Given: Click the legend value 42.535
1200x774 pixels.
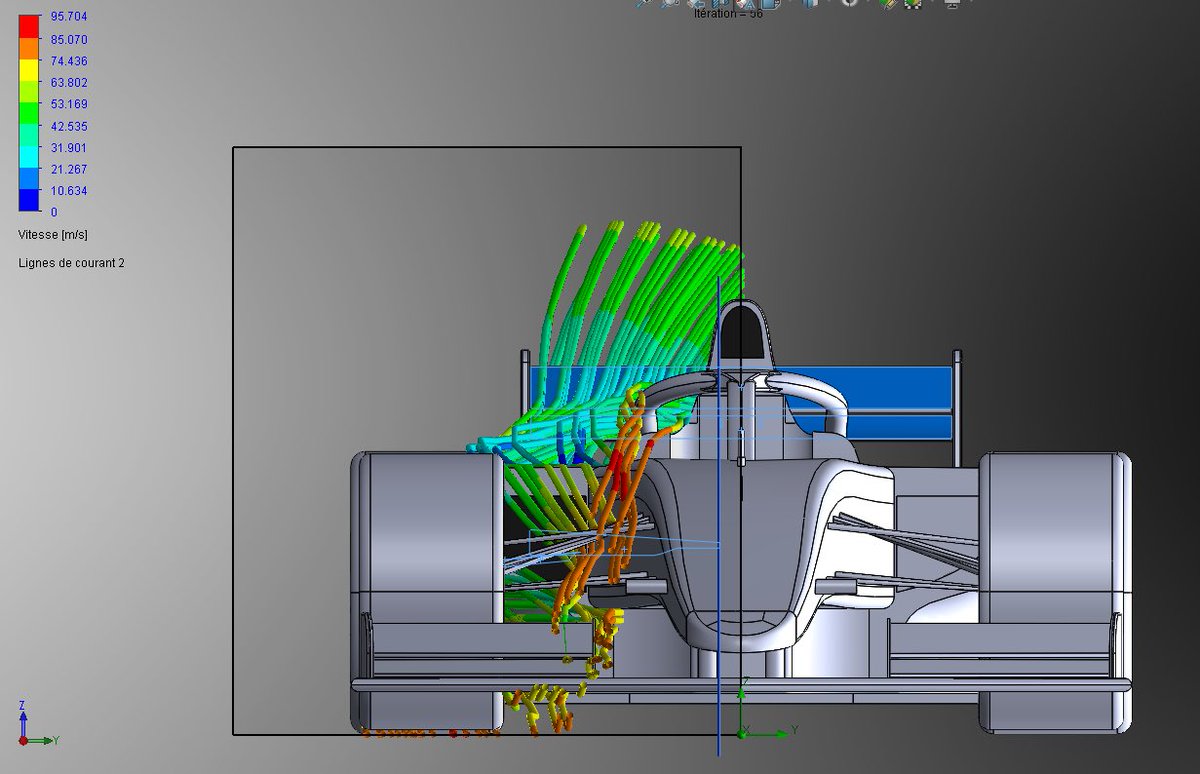Looking at the screenshot, I should click(69, 126).
